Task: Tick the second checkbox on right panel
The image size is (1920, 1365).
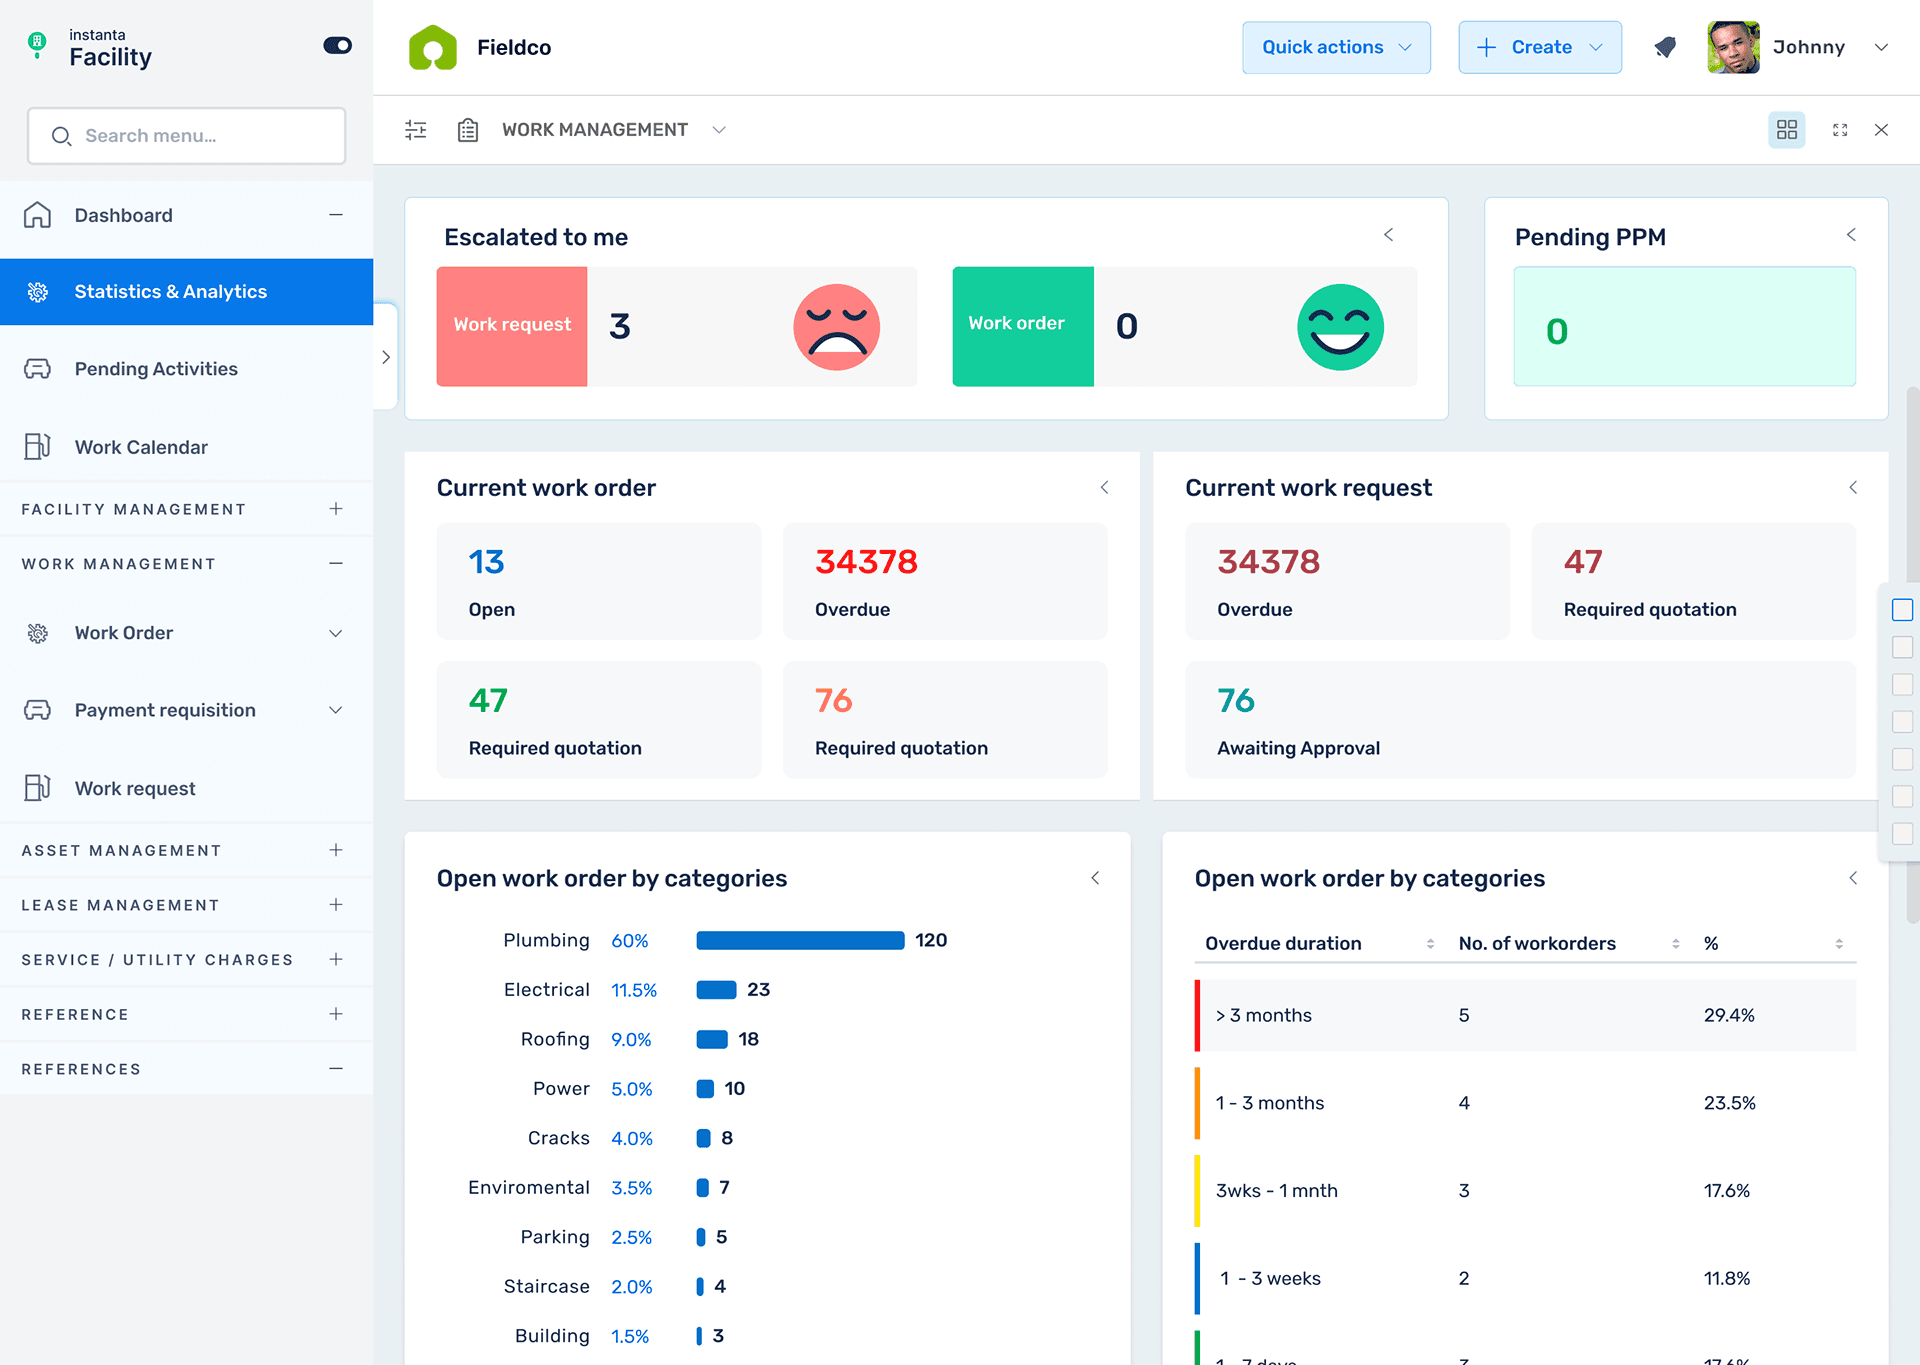Action: coord(1902,647)
